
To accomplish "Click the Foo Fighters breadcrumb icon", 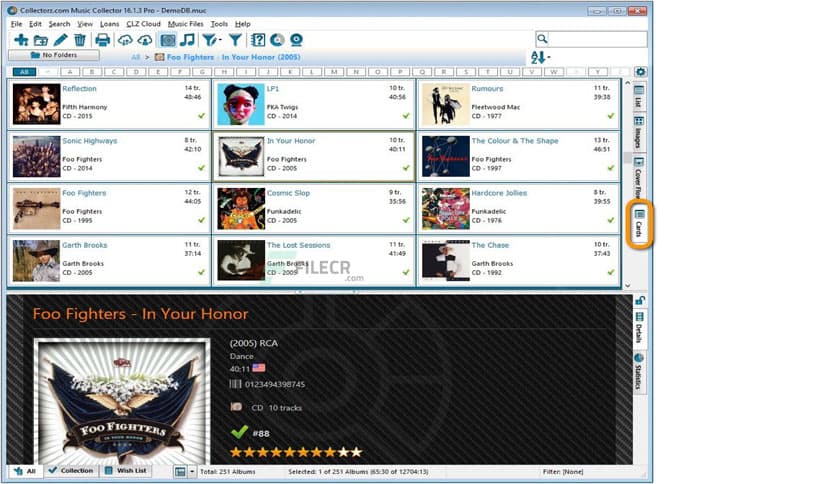I will [x=159, y=57].
